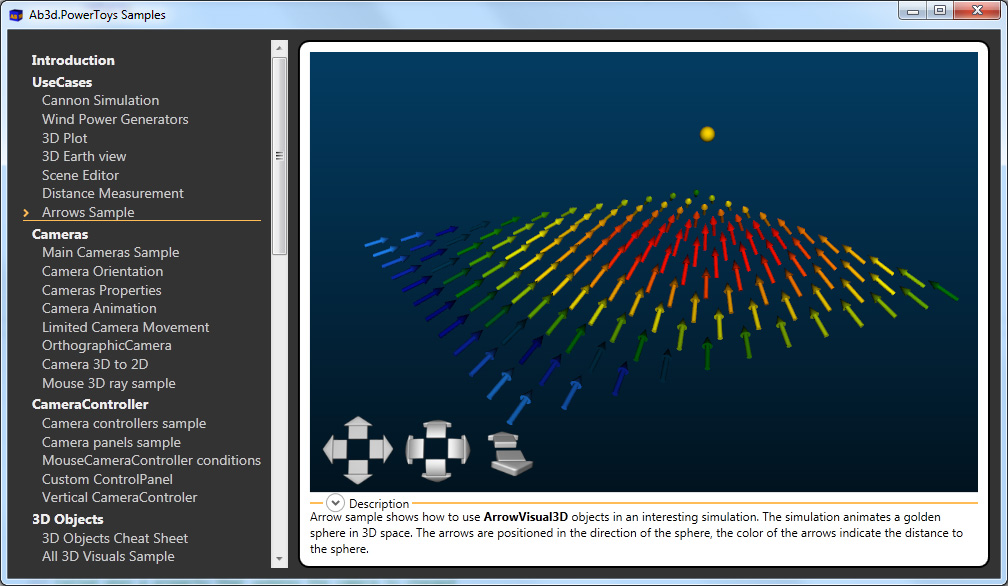This screenshot has width=1008, height=586.
Task: Click the move camera left arrow
Action: (x=335, y=450)
